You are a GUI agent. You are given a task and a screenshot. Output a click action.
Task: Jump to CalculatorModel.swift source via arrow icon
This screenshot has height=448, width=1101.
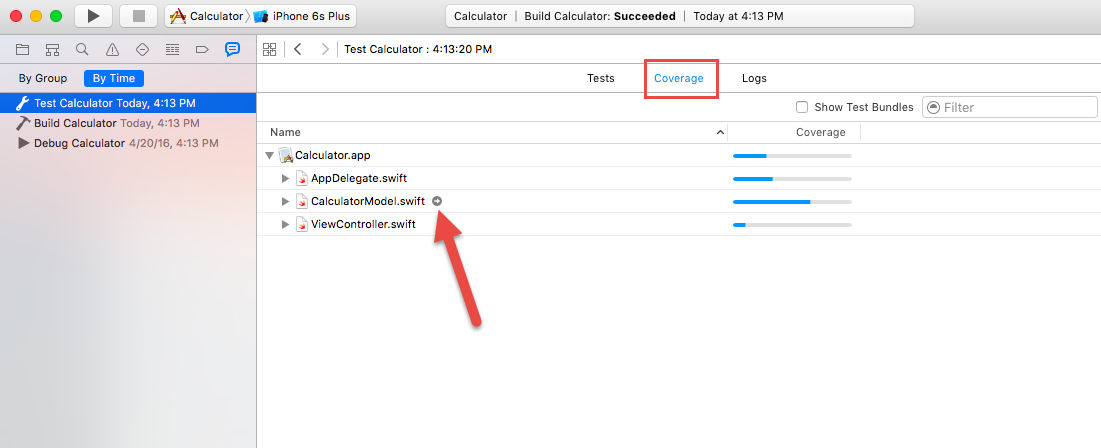coord(437,201)
